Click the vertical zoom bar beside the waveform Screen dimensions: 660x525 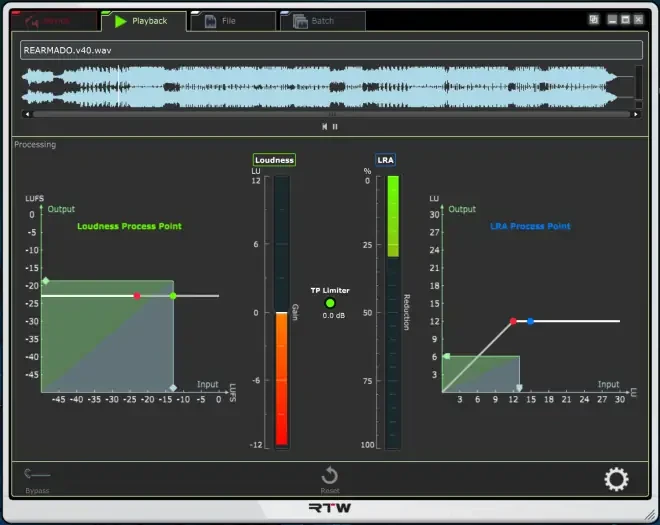tap(639, 83)
